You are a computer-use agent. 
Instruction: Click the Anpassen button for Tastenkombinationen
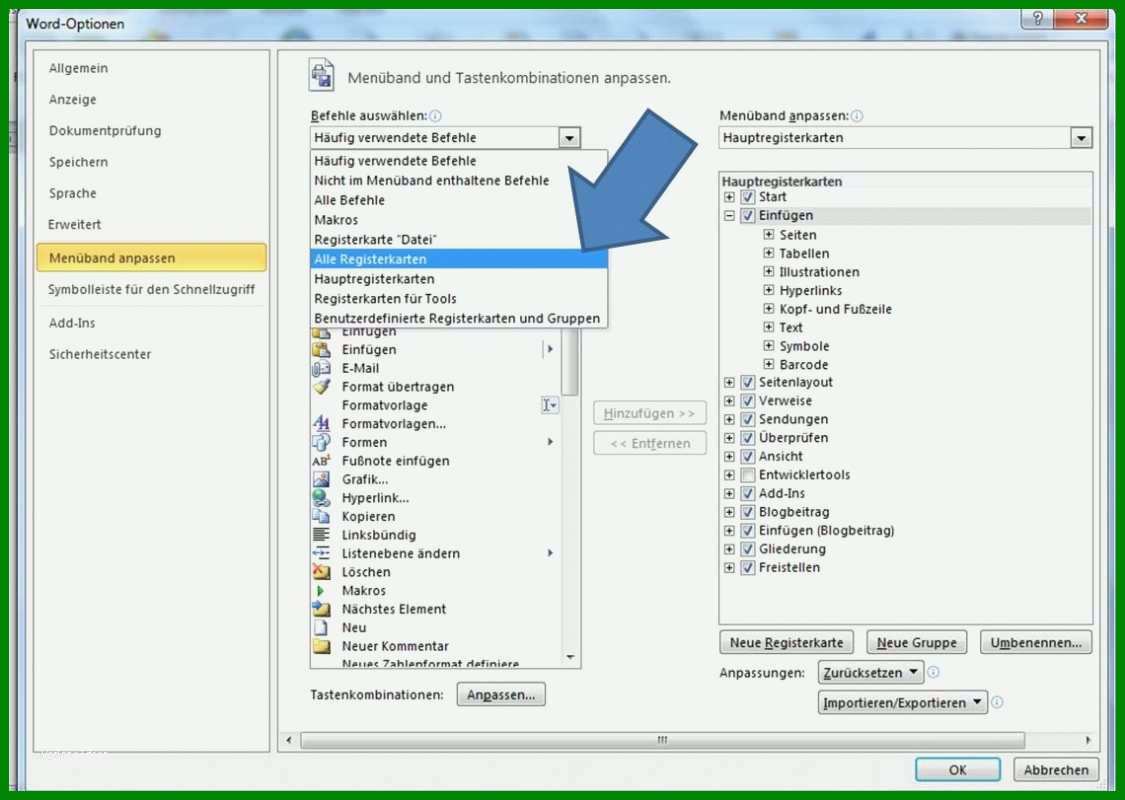click(501, 695)
